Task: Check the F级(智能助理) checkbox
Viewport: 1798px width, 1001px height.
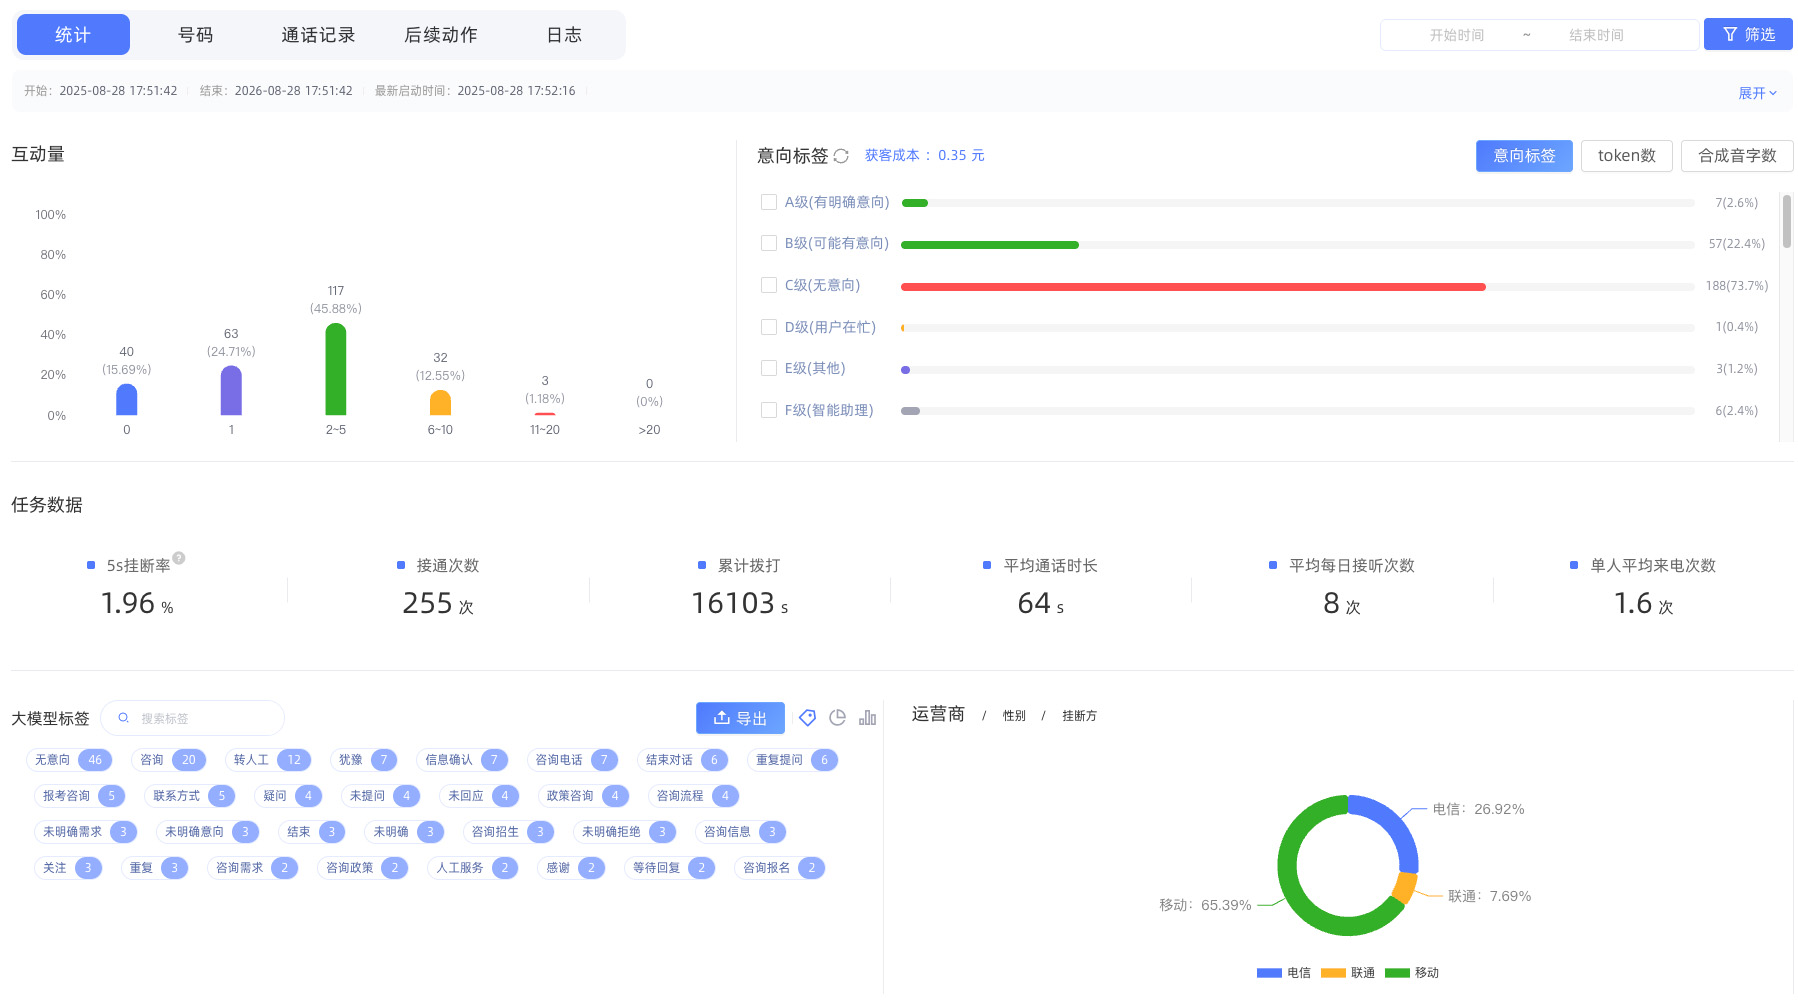Action: (769, 410)
